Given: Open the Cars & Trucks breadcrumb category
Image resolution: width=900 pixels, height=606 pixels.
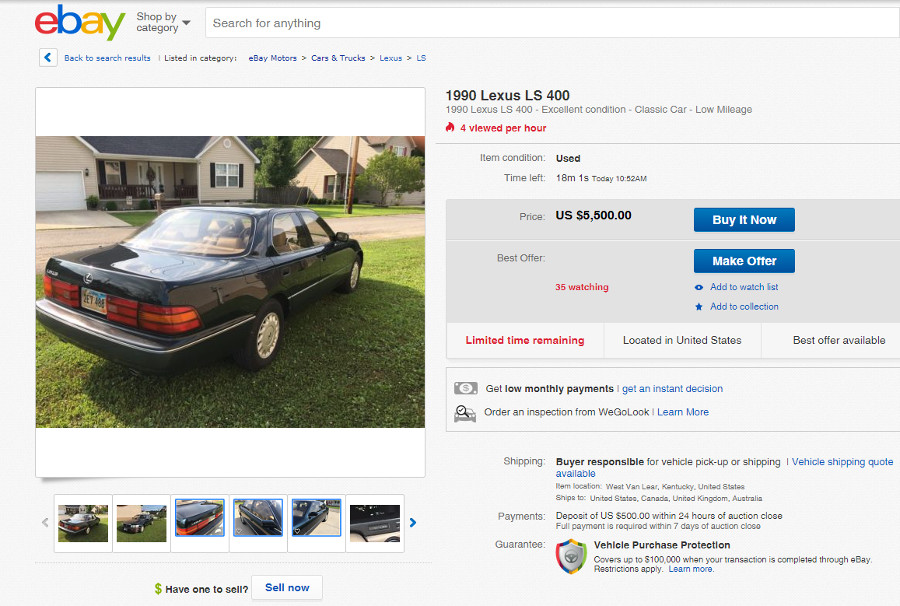Looking at the screenshot, I should point(338,58).
